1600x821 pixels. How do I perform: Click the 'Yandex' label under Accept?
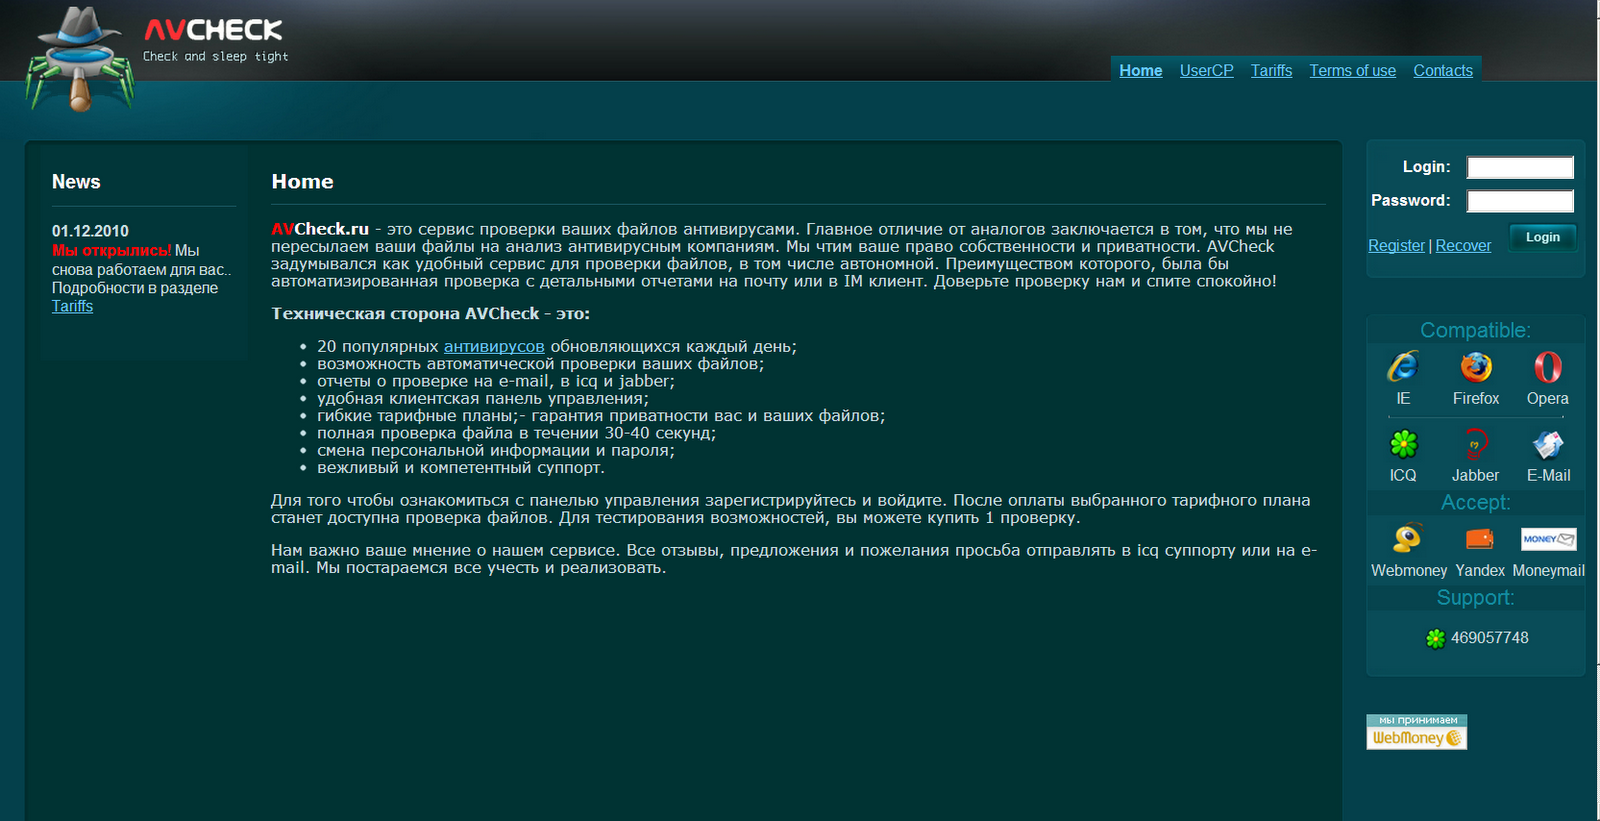1480,570
